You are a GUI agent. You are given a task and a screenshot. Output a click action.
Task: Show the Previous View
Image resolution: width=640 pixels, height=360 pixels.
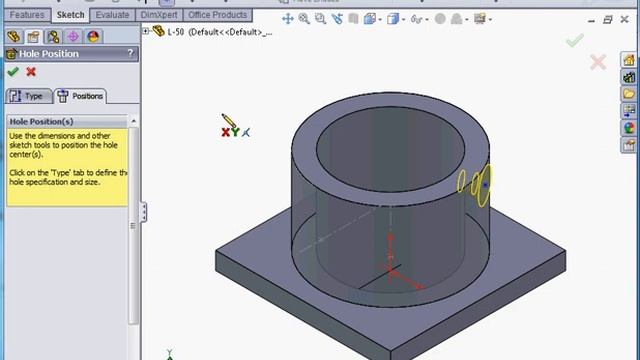coord(337,19)
